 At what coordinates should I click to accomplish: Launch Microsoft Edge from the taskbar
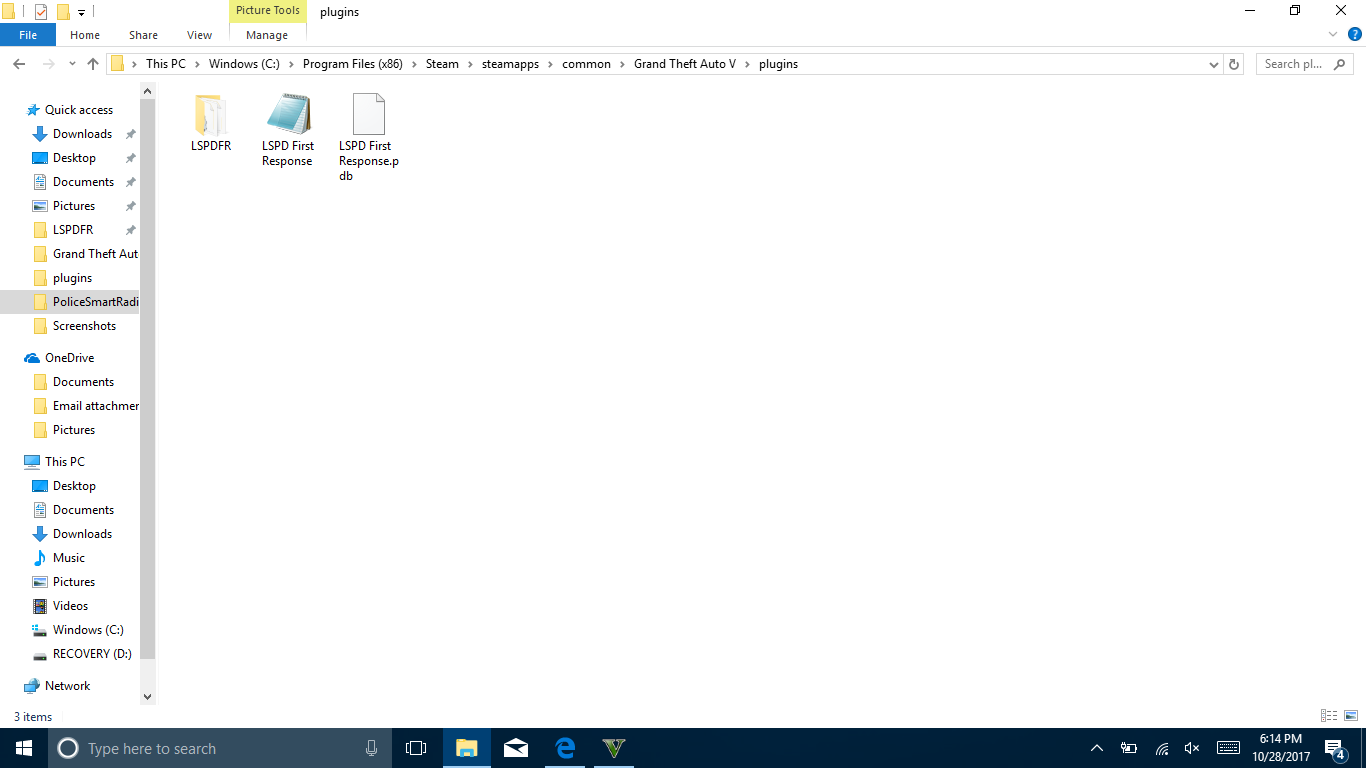coord(565,748)
